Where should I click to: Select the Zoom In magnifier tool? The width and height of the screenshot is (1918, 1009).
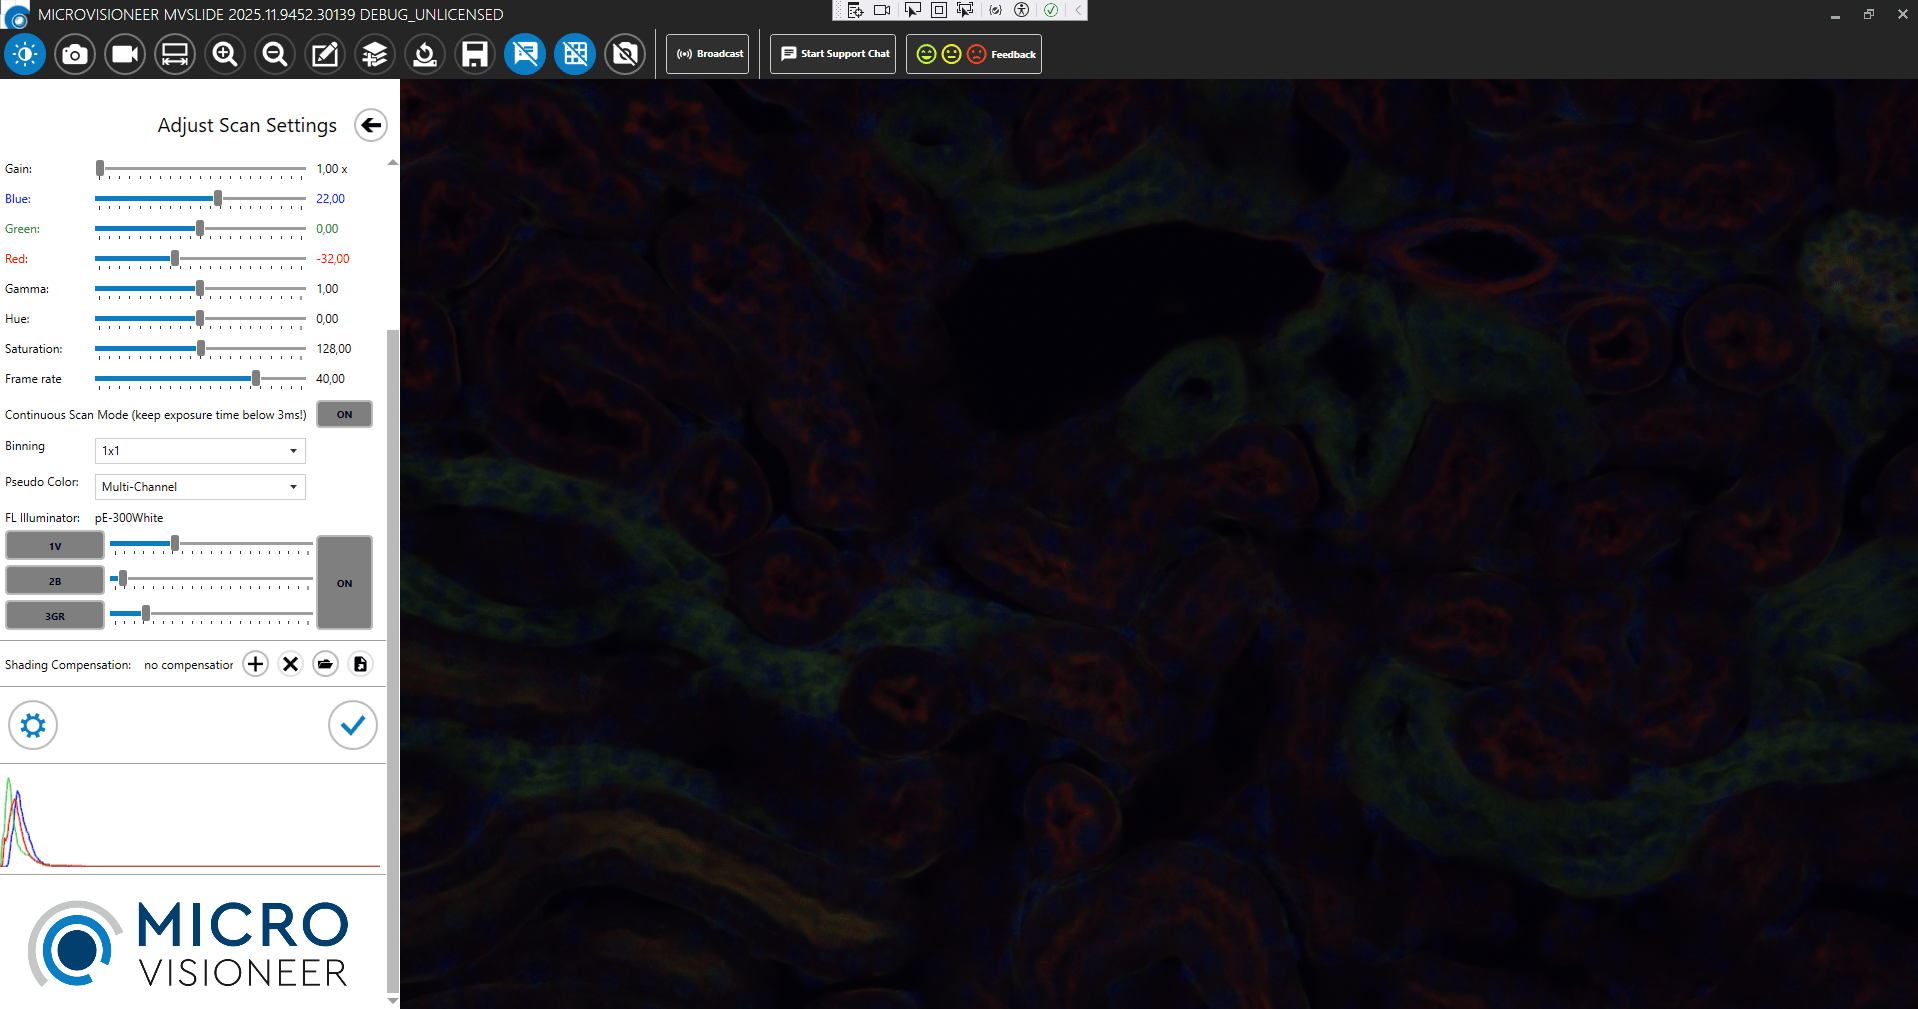click(224, 54)
